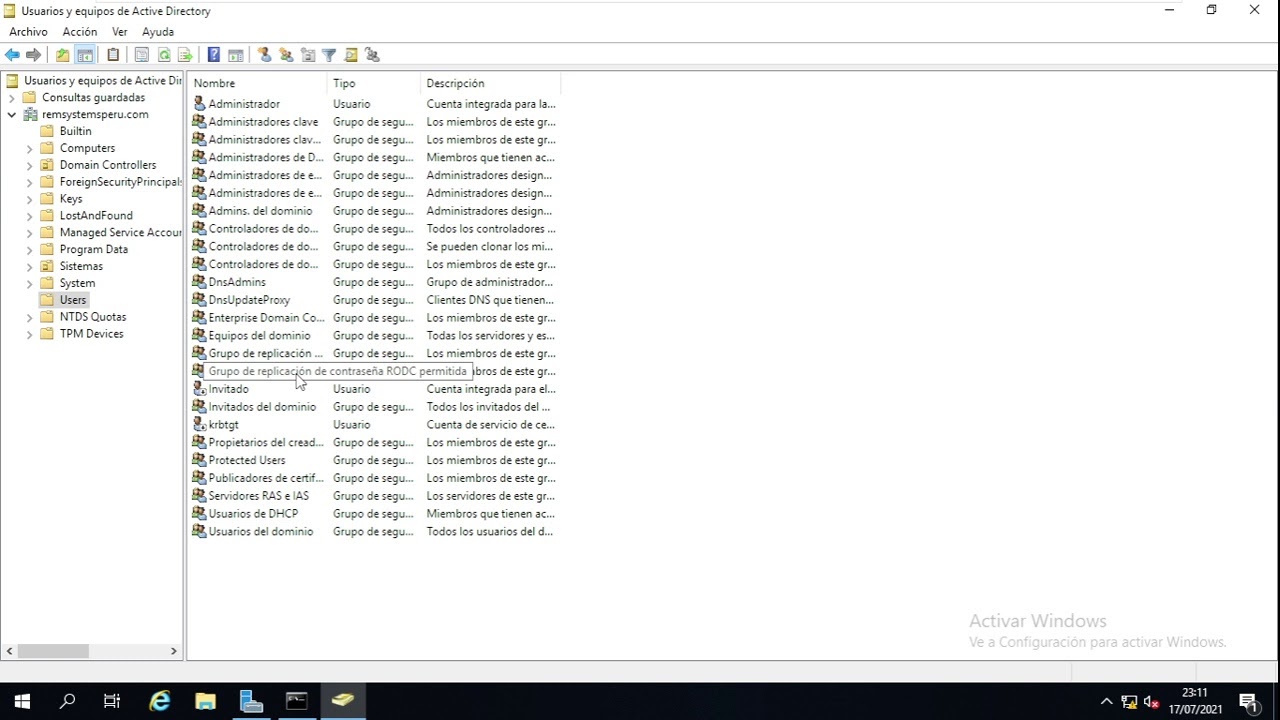The height and width of the screenshot is (720, 1280).
Task: Open Help with the question mark icon
Action: (x=214, y=55)
